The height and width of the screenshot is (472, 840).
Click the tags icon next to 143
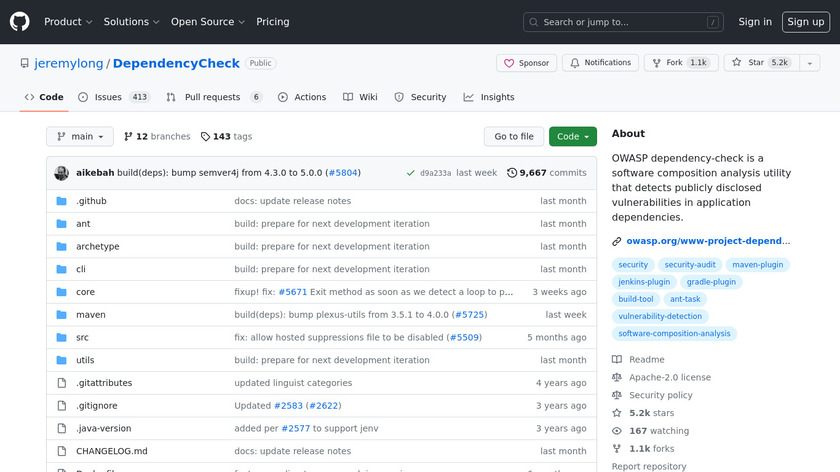205,137
